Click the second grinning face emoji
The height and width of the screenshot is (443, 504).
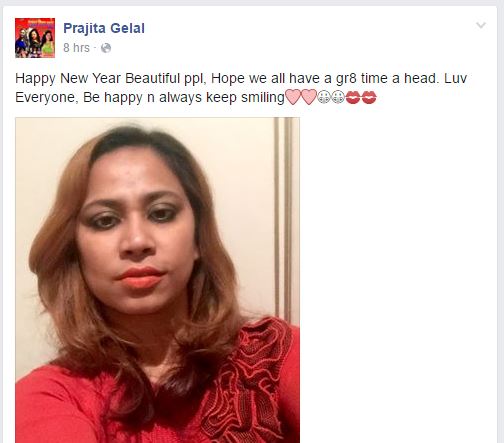338,97
